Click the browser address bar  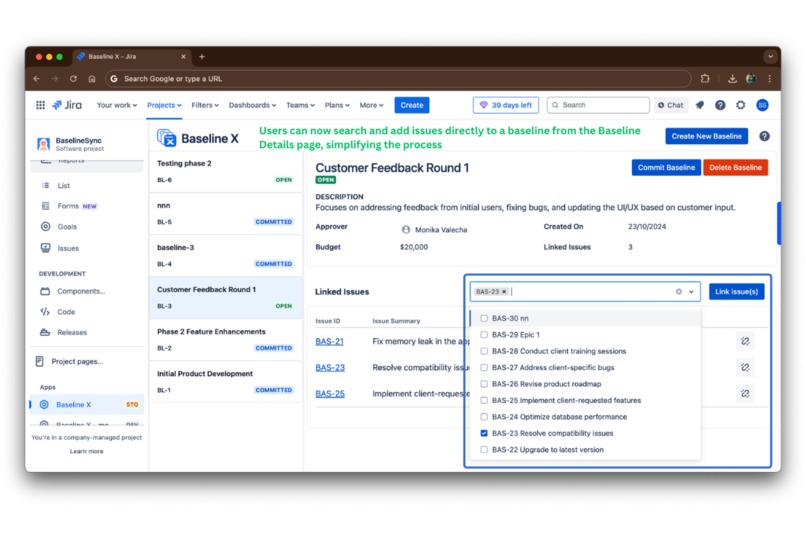[x=398, y=79]
